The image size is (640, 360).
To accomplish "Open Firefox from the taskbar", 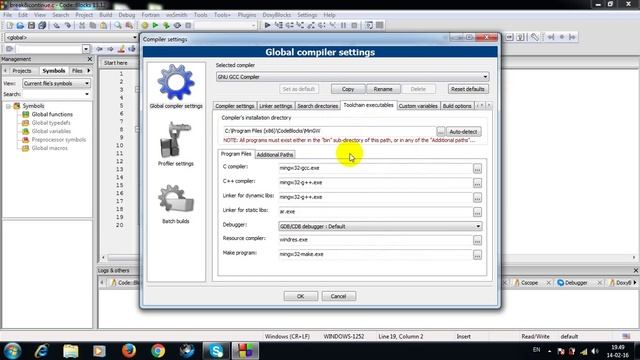I will tap(129, 351).
